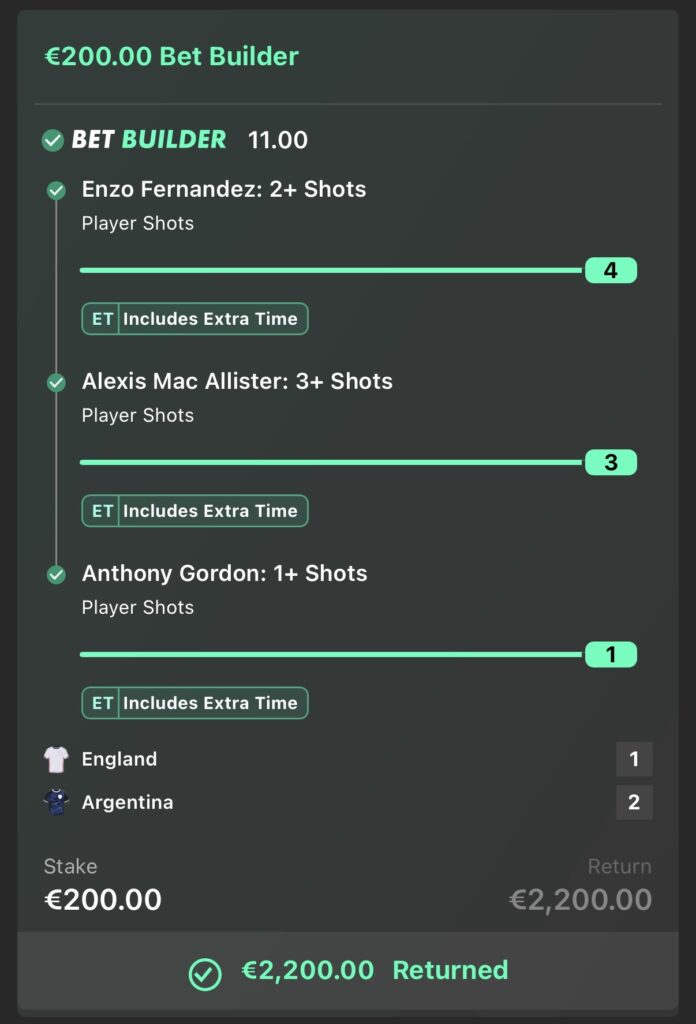Image resolution: width=696 pixels, height=1024 pixels.
Task: Click the €2,200.00 Returned banner
Action: click(347, 970)
